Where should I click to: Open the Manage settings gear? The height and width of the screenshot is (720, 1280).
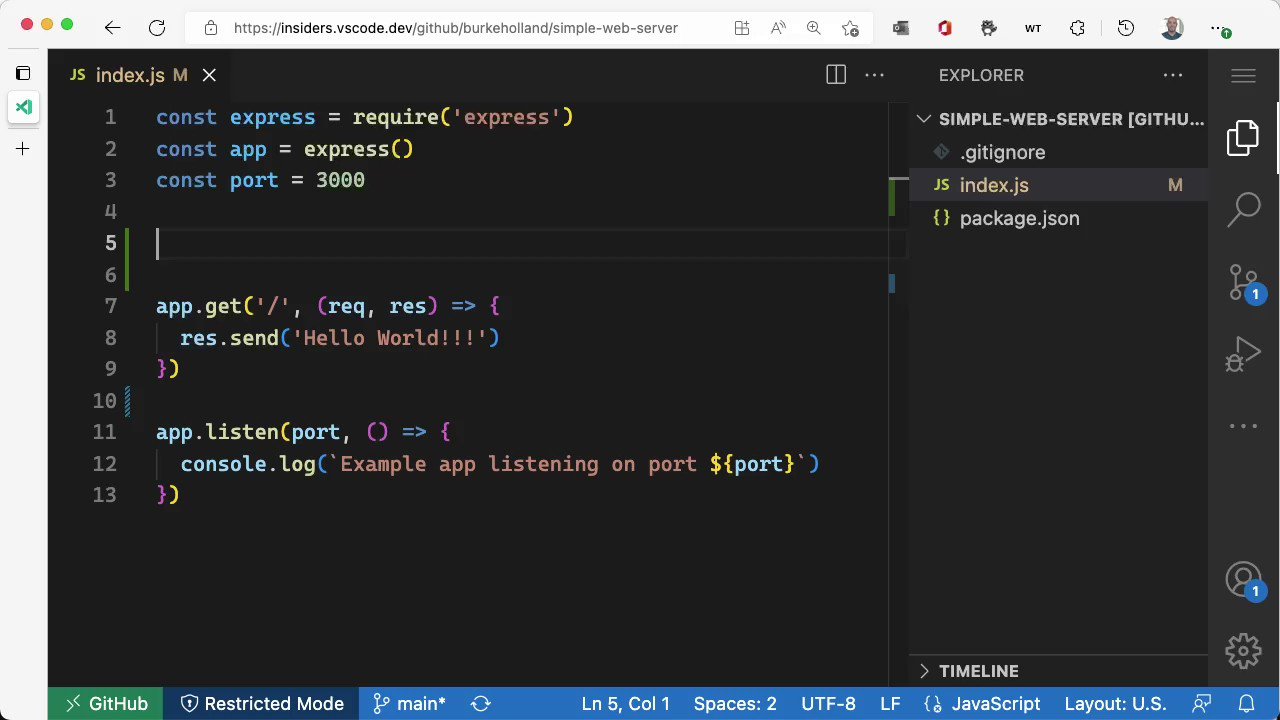point(1243,651)
